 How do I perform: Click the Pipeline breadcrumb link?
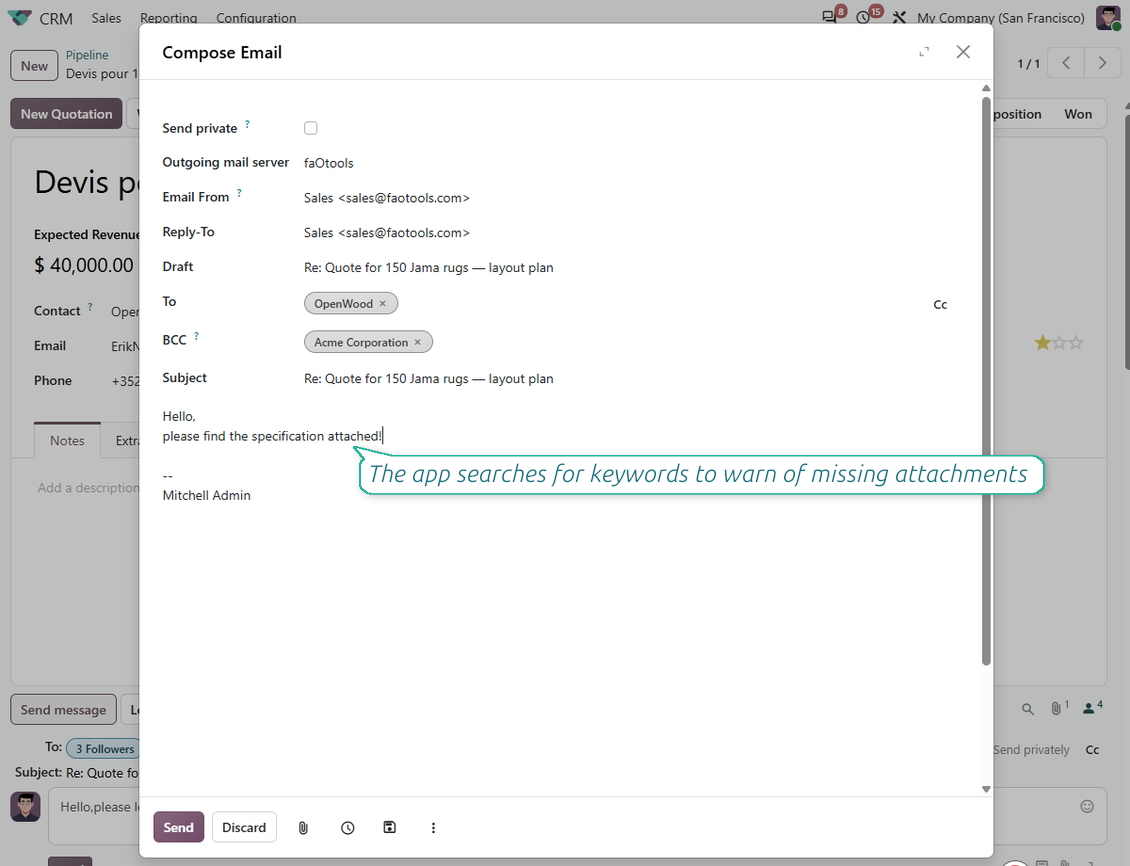coord(87,55)
